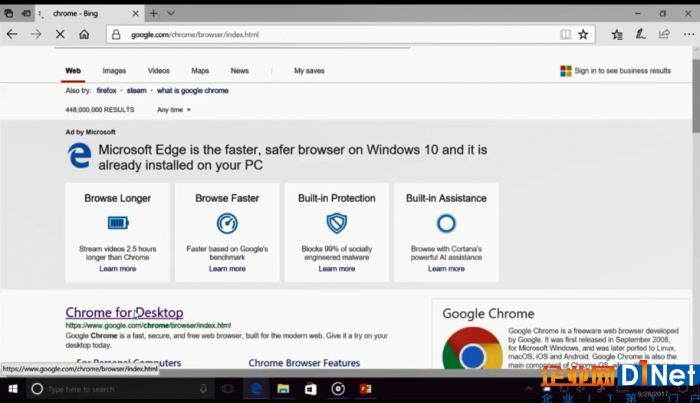This screenshot has width=700, height=403.
Task: Click the page vertical scrollbar thumb
Action: 696,96
